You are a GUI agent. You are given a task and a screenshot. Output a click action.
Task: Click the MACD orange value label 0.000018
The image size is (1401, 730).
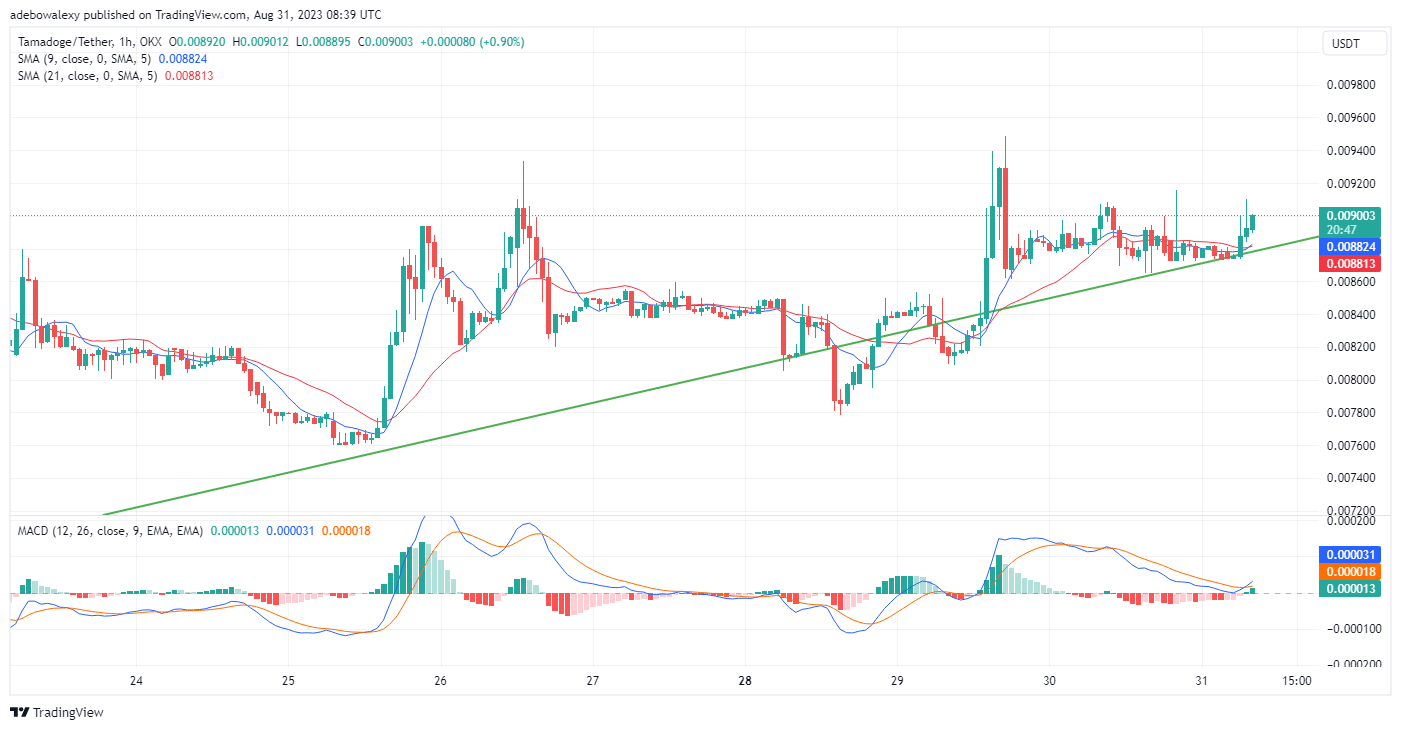(1349, 571)
